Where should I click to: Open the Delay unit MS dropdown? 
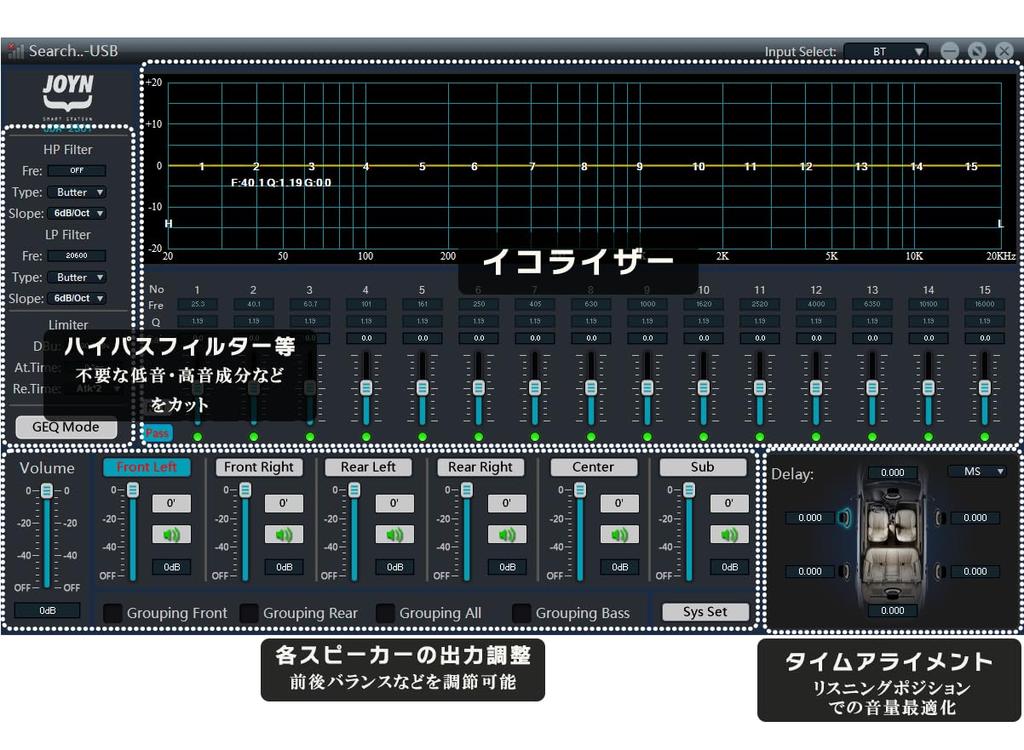coord(977,471)
